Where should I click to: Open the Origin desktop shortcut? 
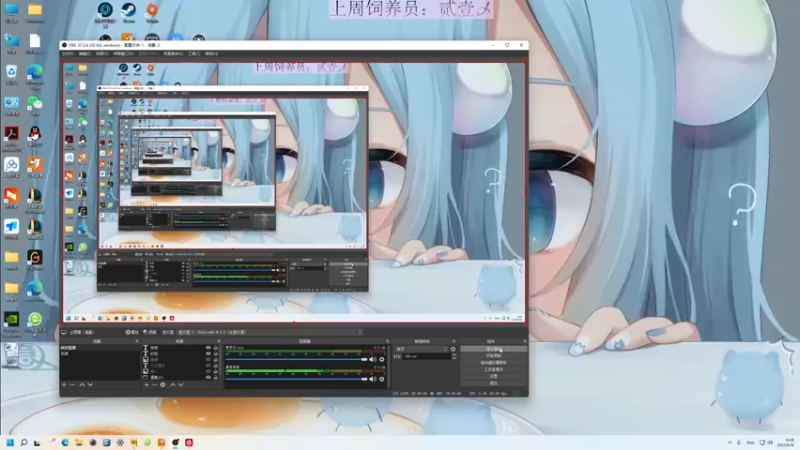152,12
